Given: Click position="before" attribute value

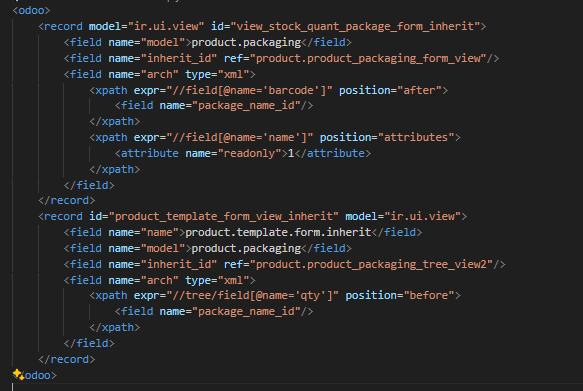Looking at the screenshot, I should click(429, 295).
